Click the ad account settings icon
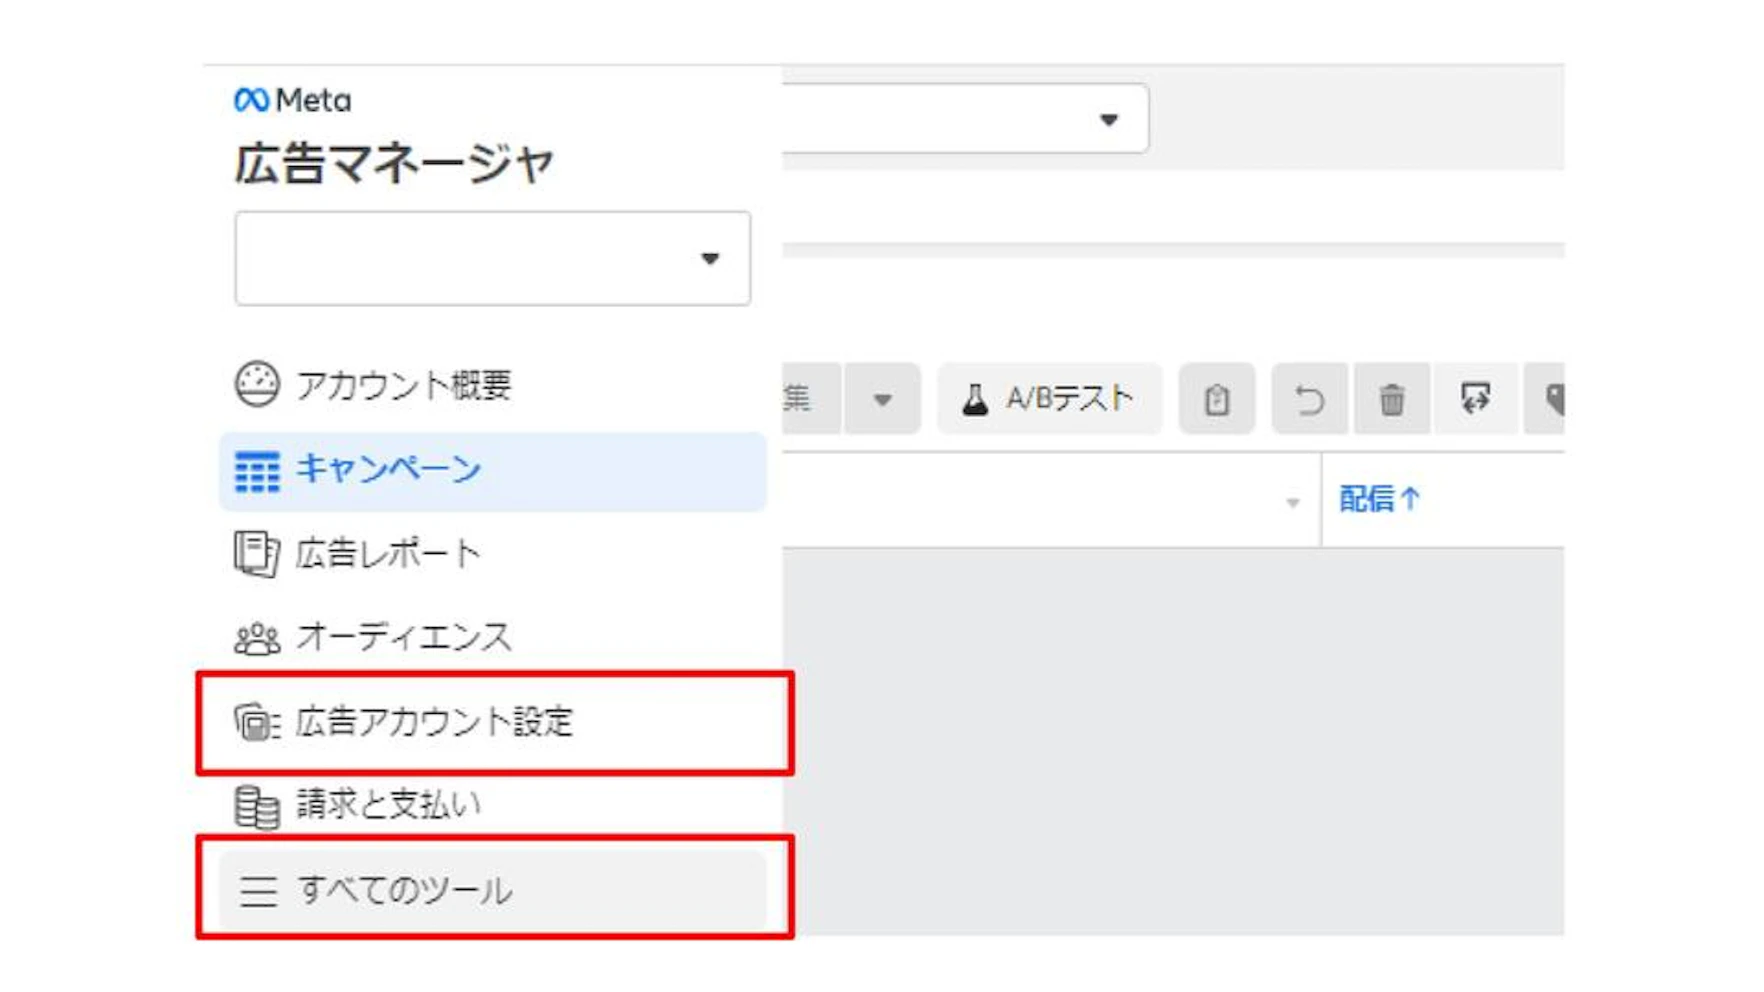 pos(257,722)
